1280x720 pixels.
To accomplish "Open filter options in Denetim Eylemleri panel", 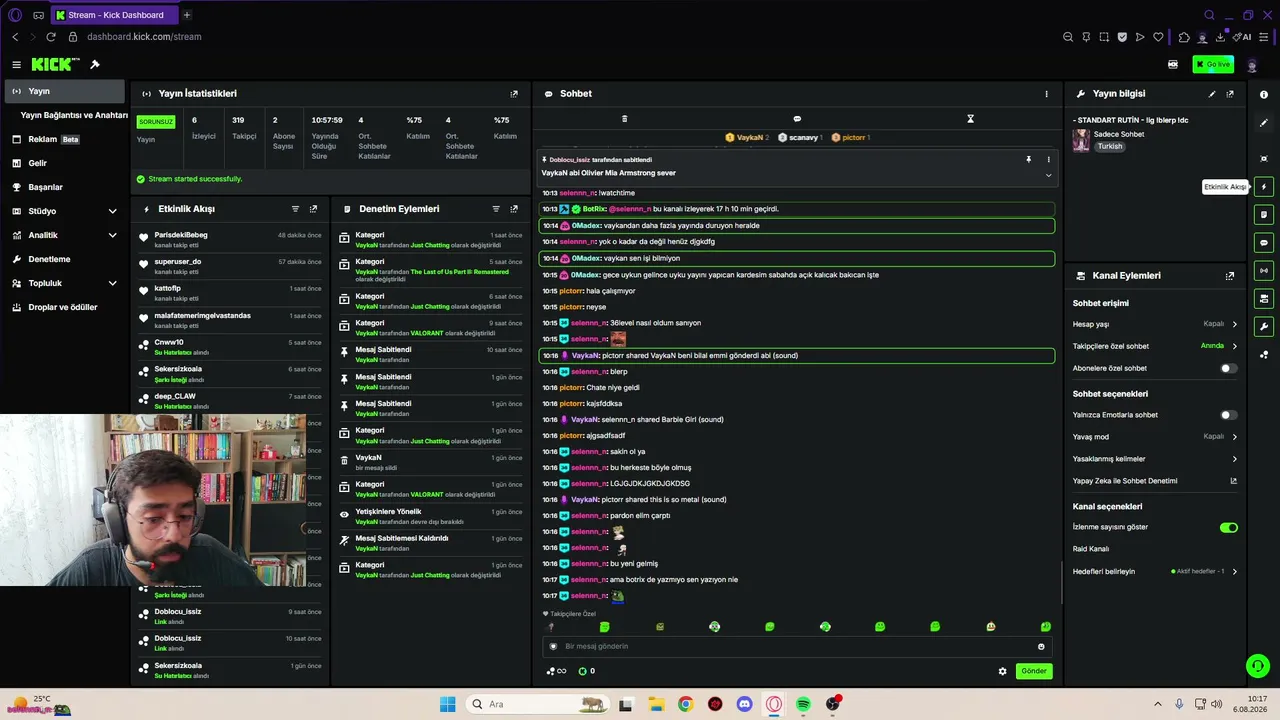I will (496, 209).
